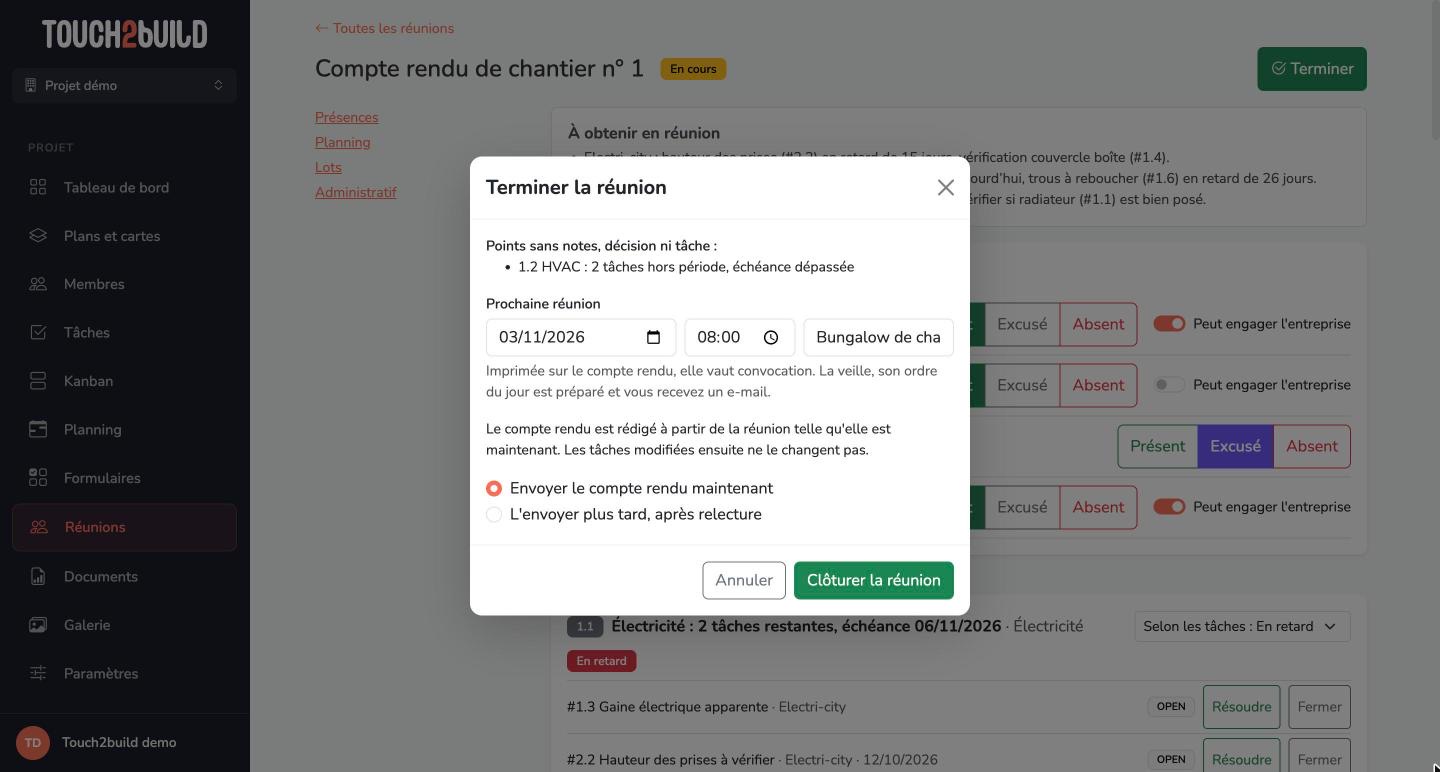This screenshot has width=1440, height=772.
Task: Enable the disabled Peut engager l'entreprise switch
Action: click(x=1169, y=385)
